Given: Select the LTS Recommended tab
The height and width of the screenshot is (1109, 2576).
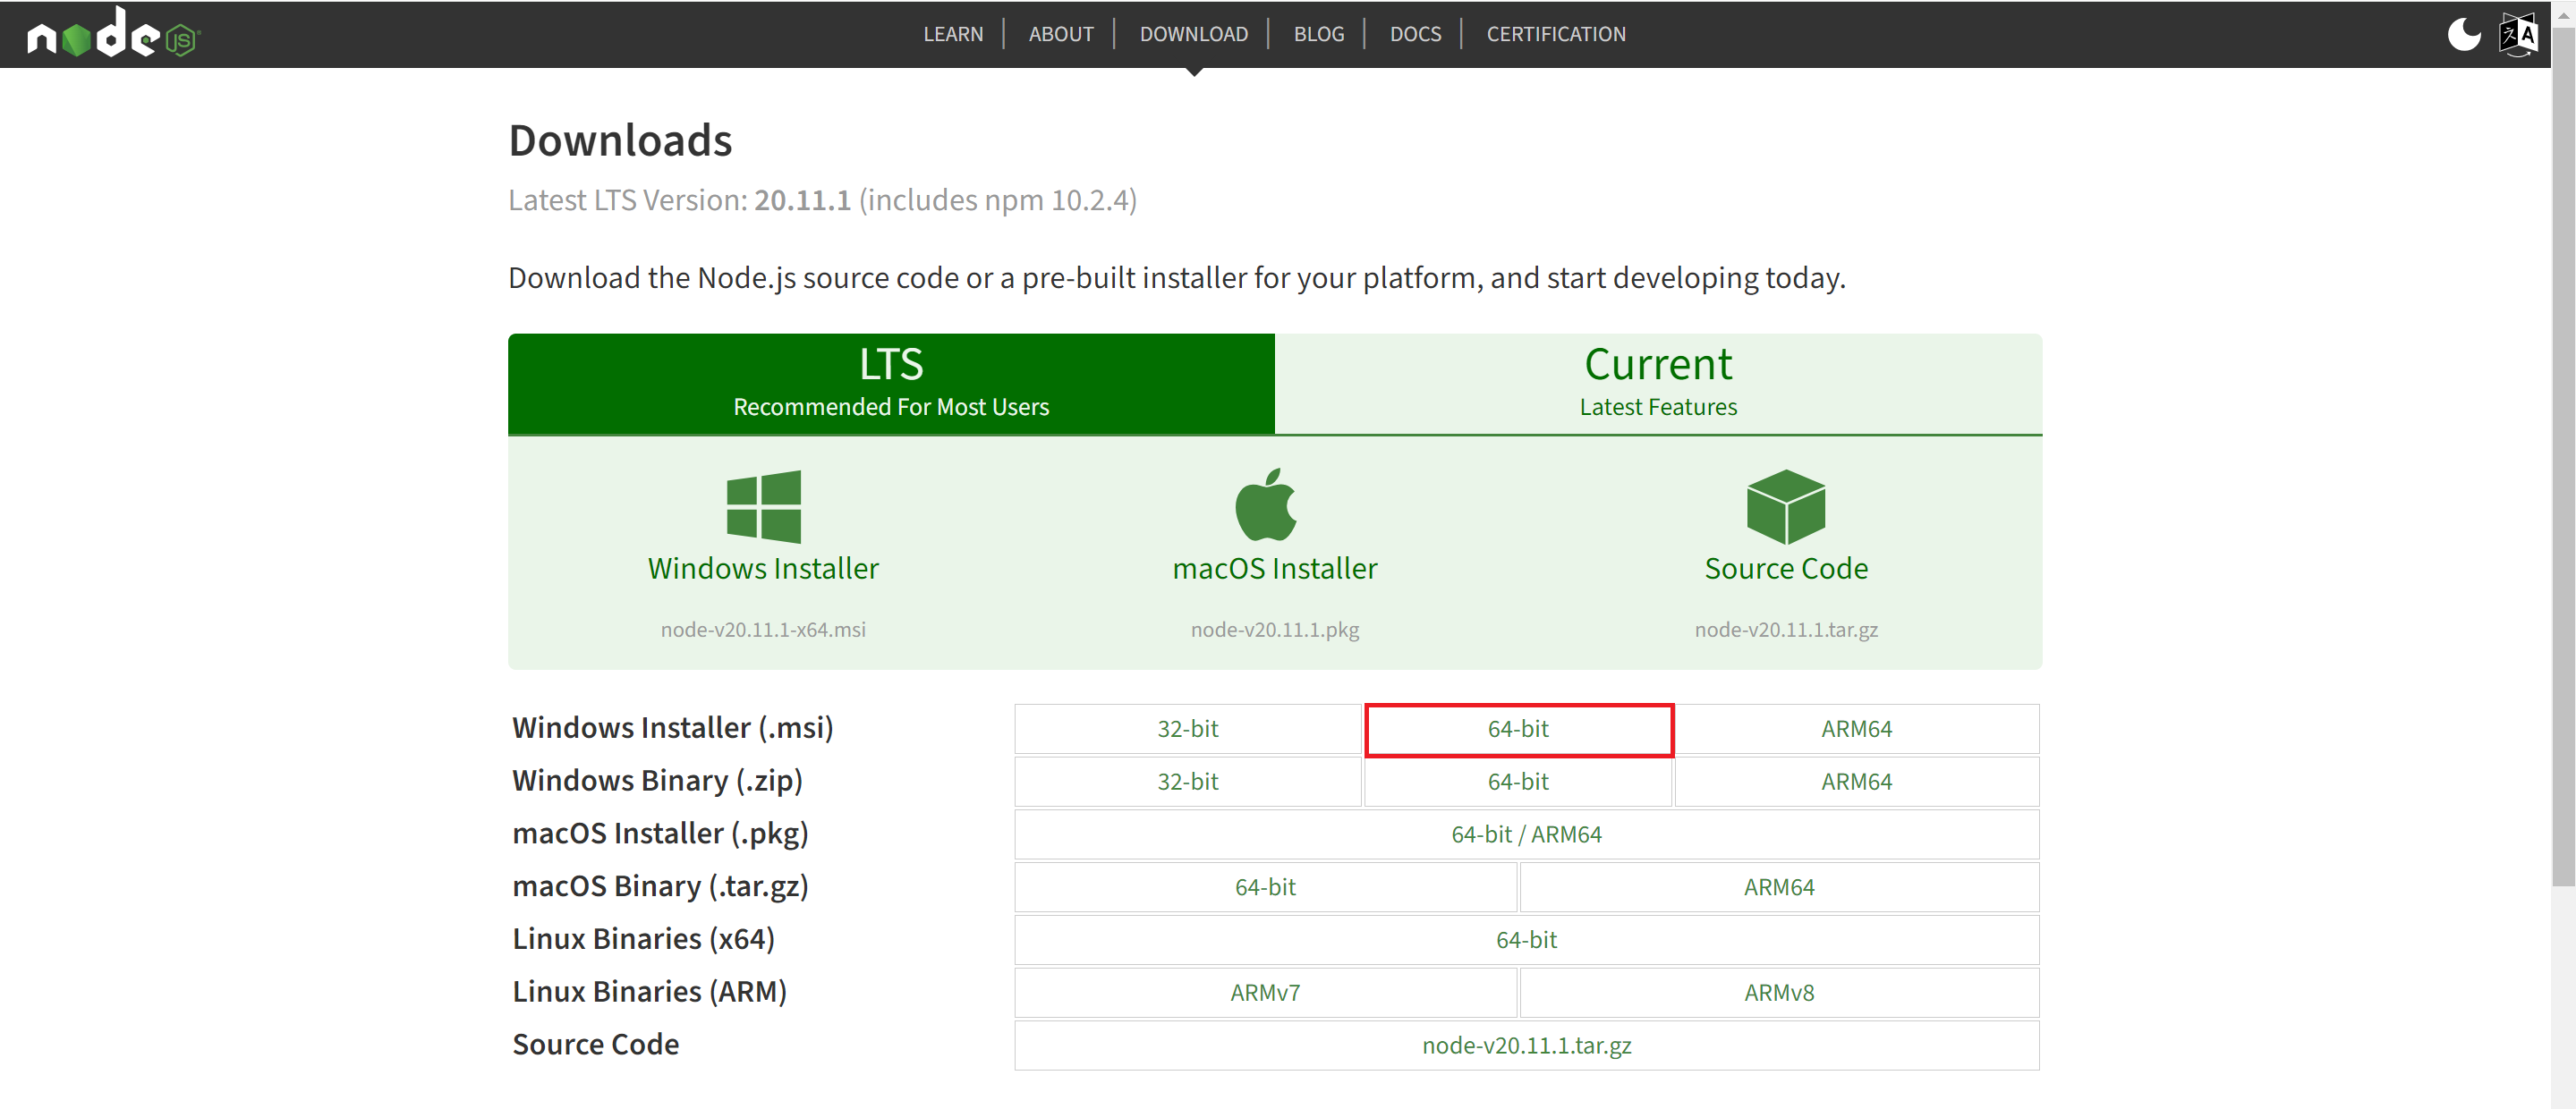Looking at the screenshot, I should click(890, 383).
